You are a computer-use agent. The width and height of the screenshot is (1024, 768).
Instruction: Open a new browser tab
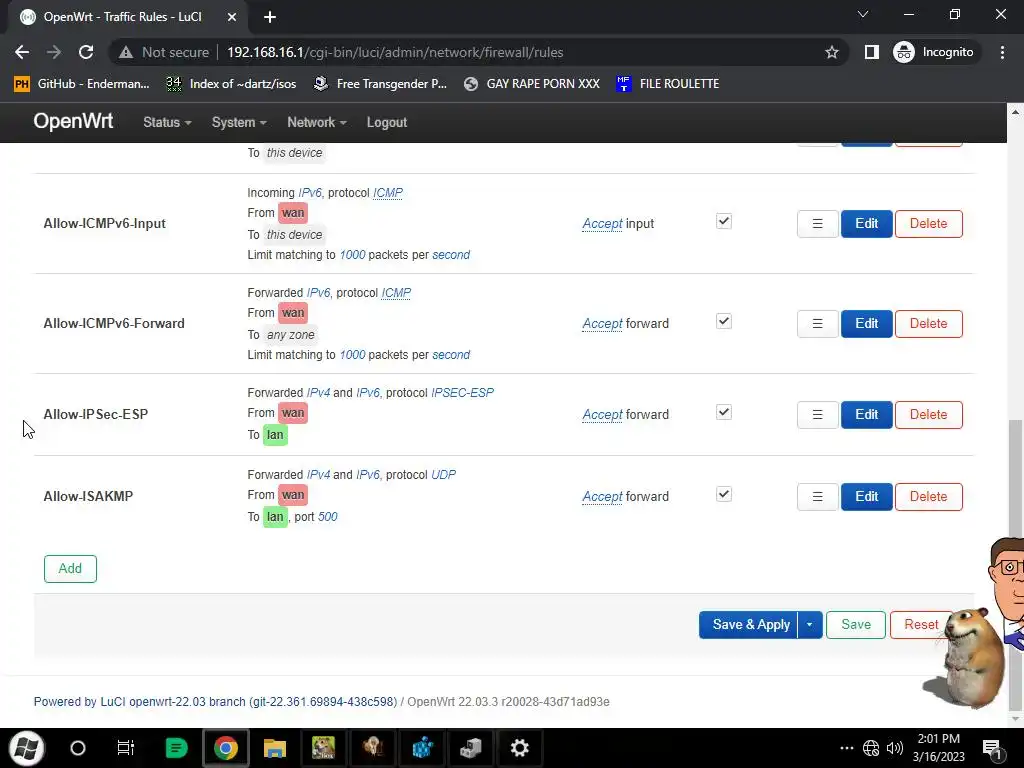270,17
